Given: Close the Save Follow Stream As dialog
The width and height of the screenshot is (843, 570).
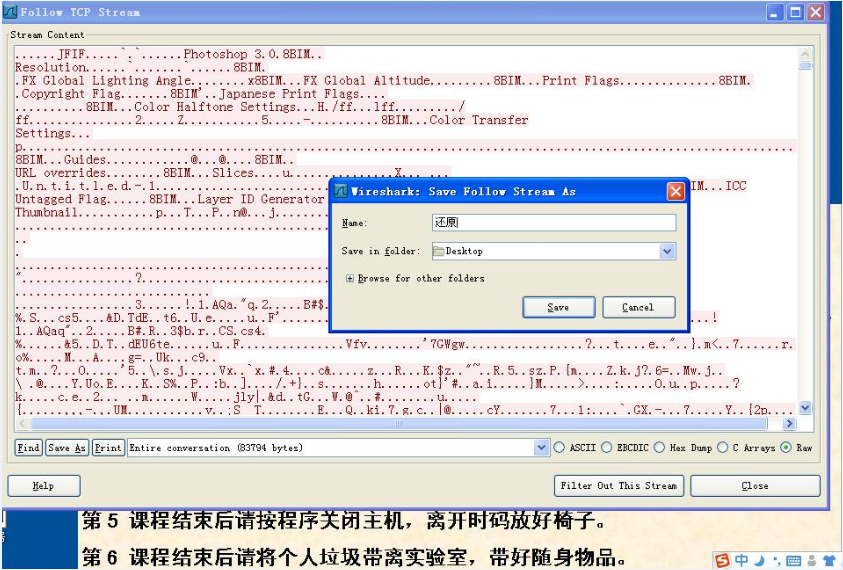Looking at the screenshot, I should click(675, 191).
